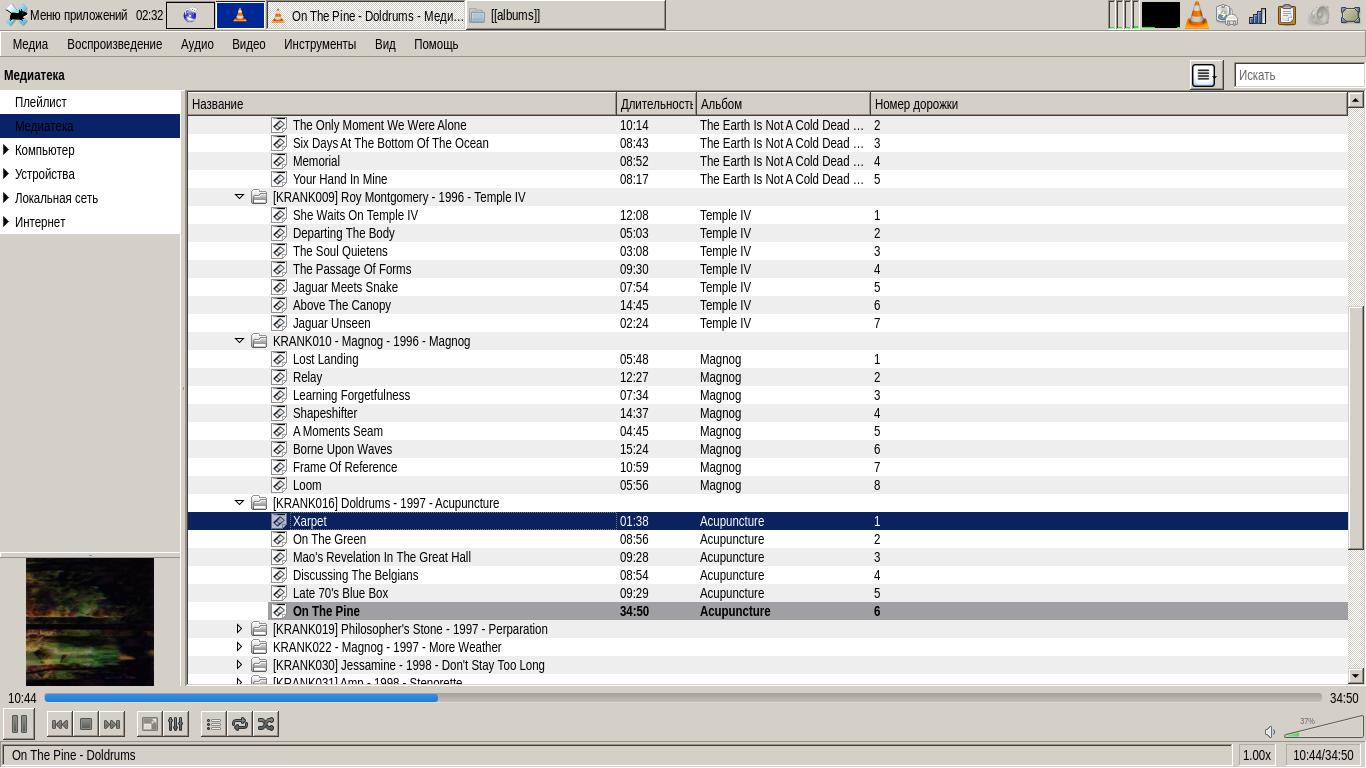Open extended settings (equalizer sliders icon)
1366x768 pixels.
pyautogui.click(x=175, y=724)
